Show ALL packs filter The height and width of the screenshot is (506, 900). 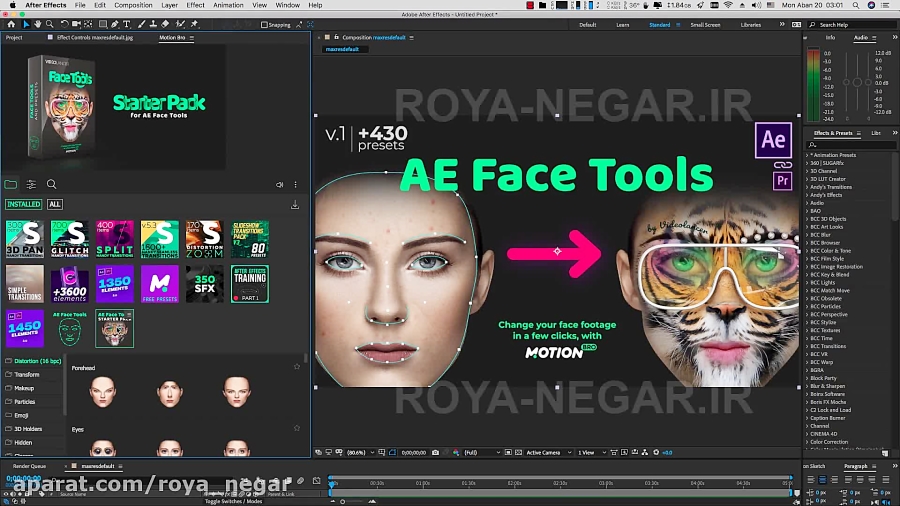pos(55,204)
